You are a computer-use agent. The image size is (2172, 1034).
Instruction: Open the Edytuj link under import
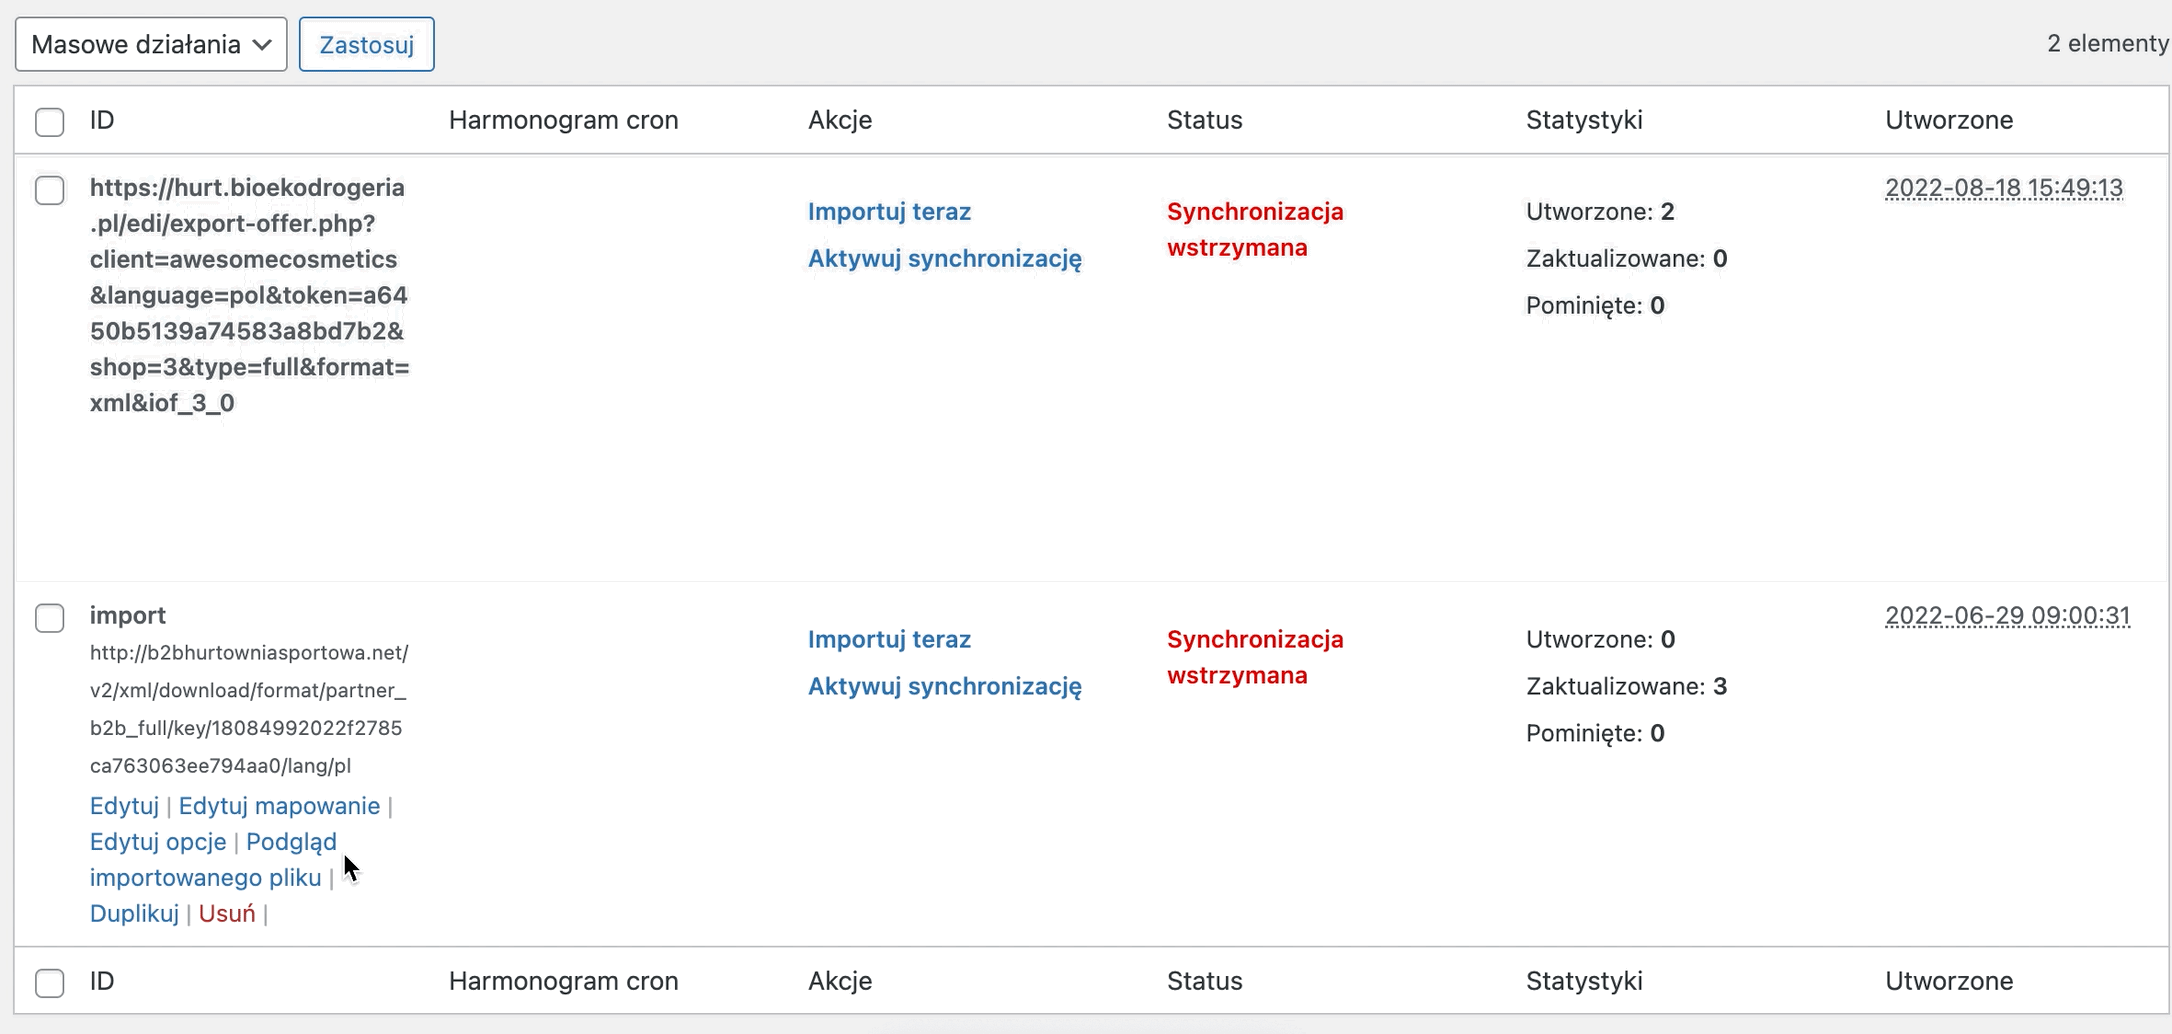[x=124, y=806]
